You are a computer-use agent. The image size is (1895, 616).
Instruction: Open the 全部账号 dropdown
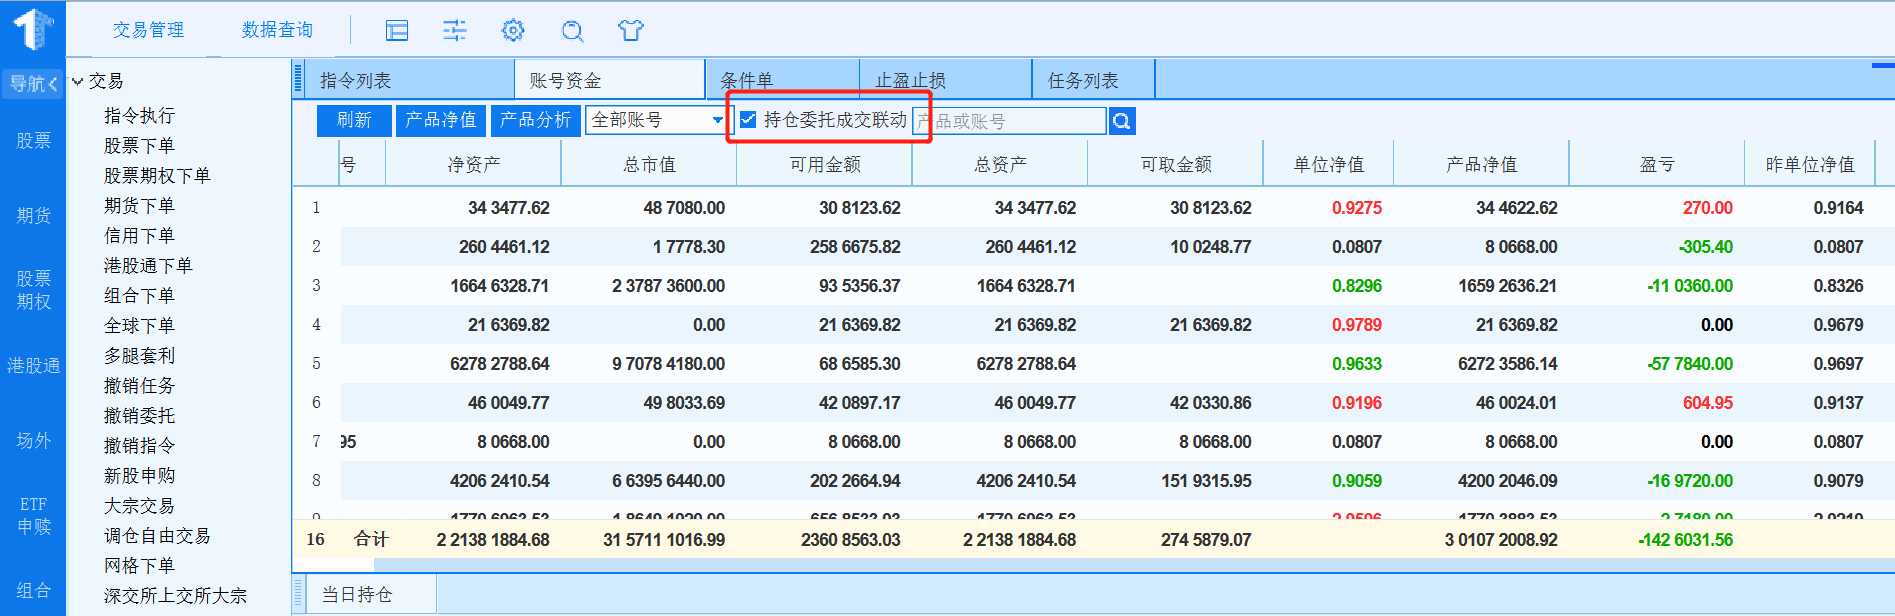(x=656, y=120)
